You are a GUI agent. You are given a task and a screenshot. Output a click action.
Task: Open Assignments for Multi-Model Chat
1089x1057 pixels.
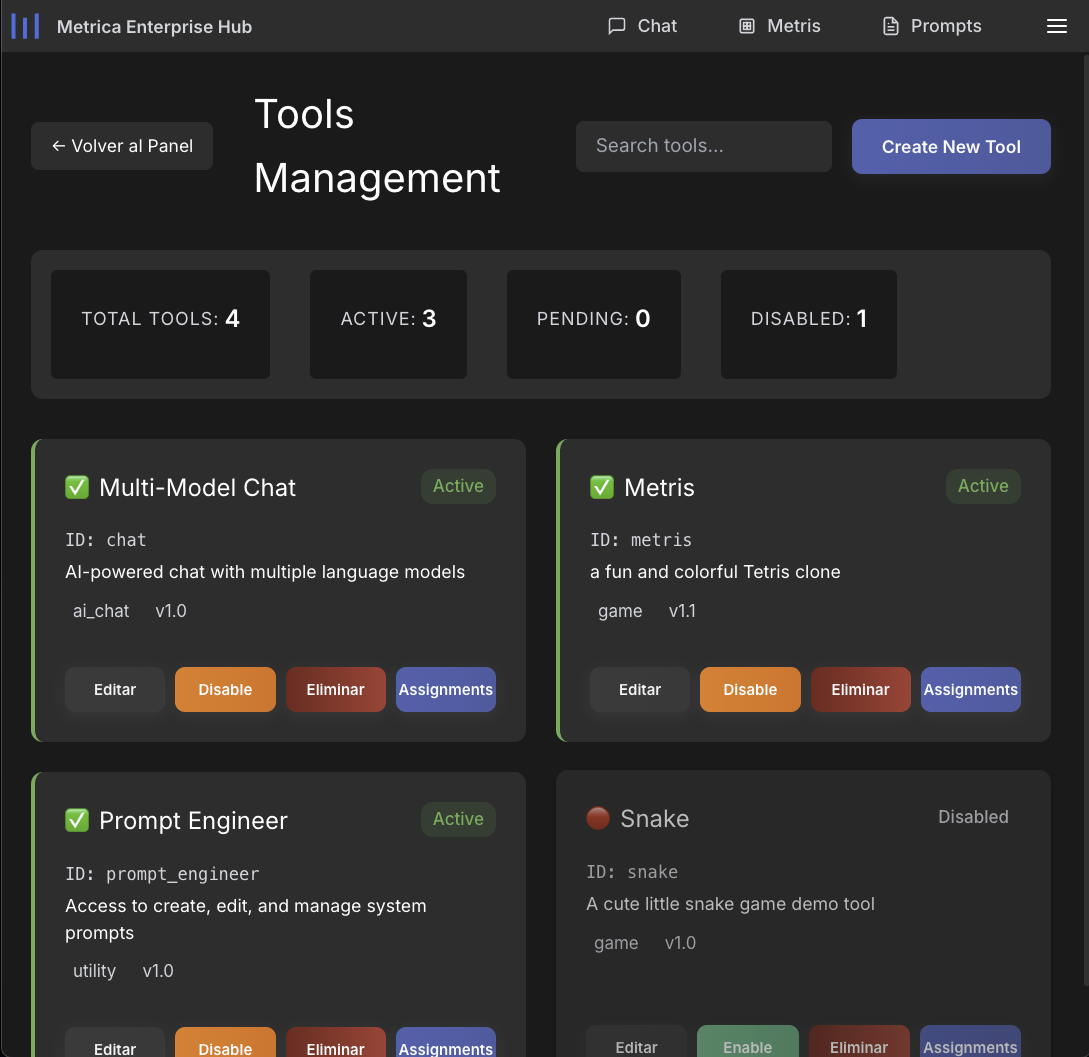click(x=445, y=690)
